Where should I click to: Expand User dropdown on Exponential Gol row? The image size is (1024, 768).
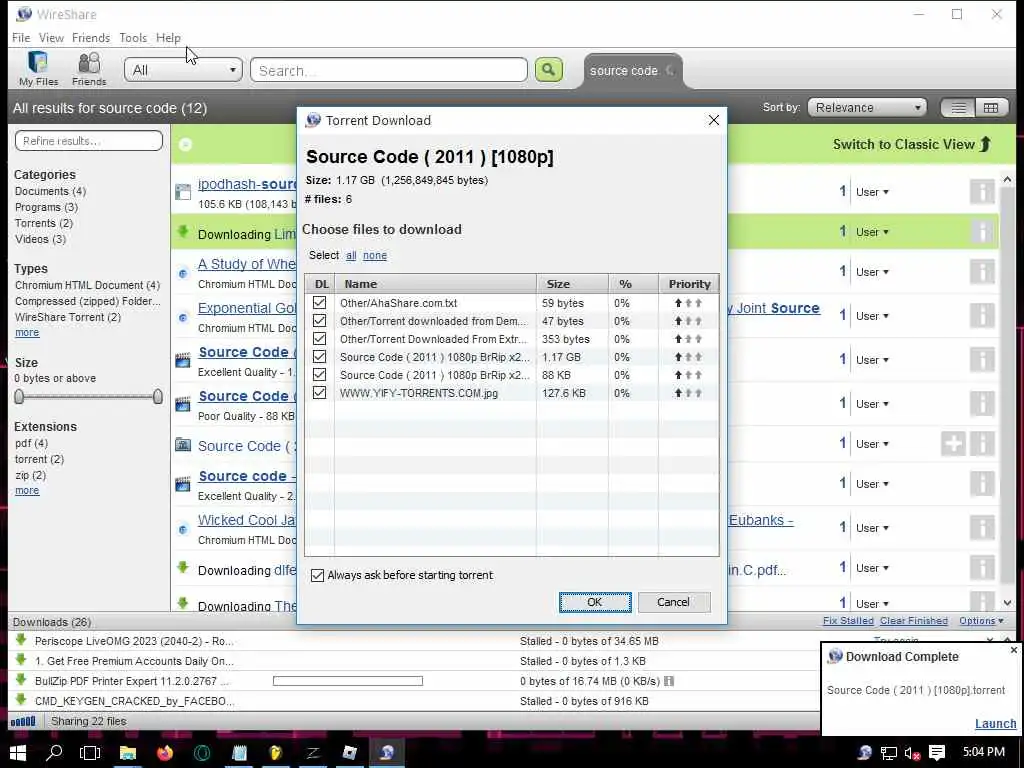click(x=872, y=315)
